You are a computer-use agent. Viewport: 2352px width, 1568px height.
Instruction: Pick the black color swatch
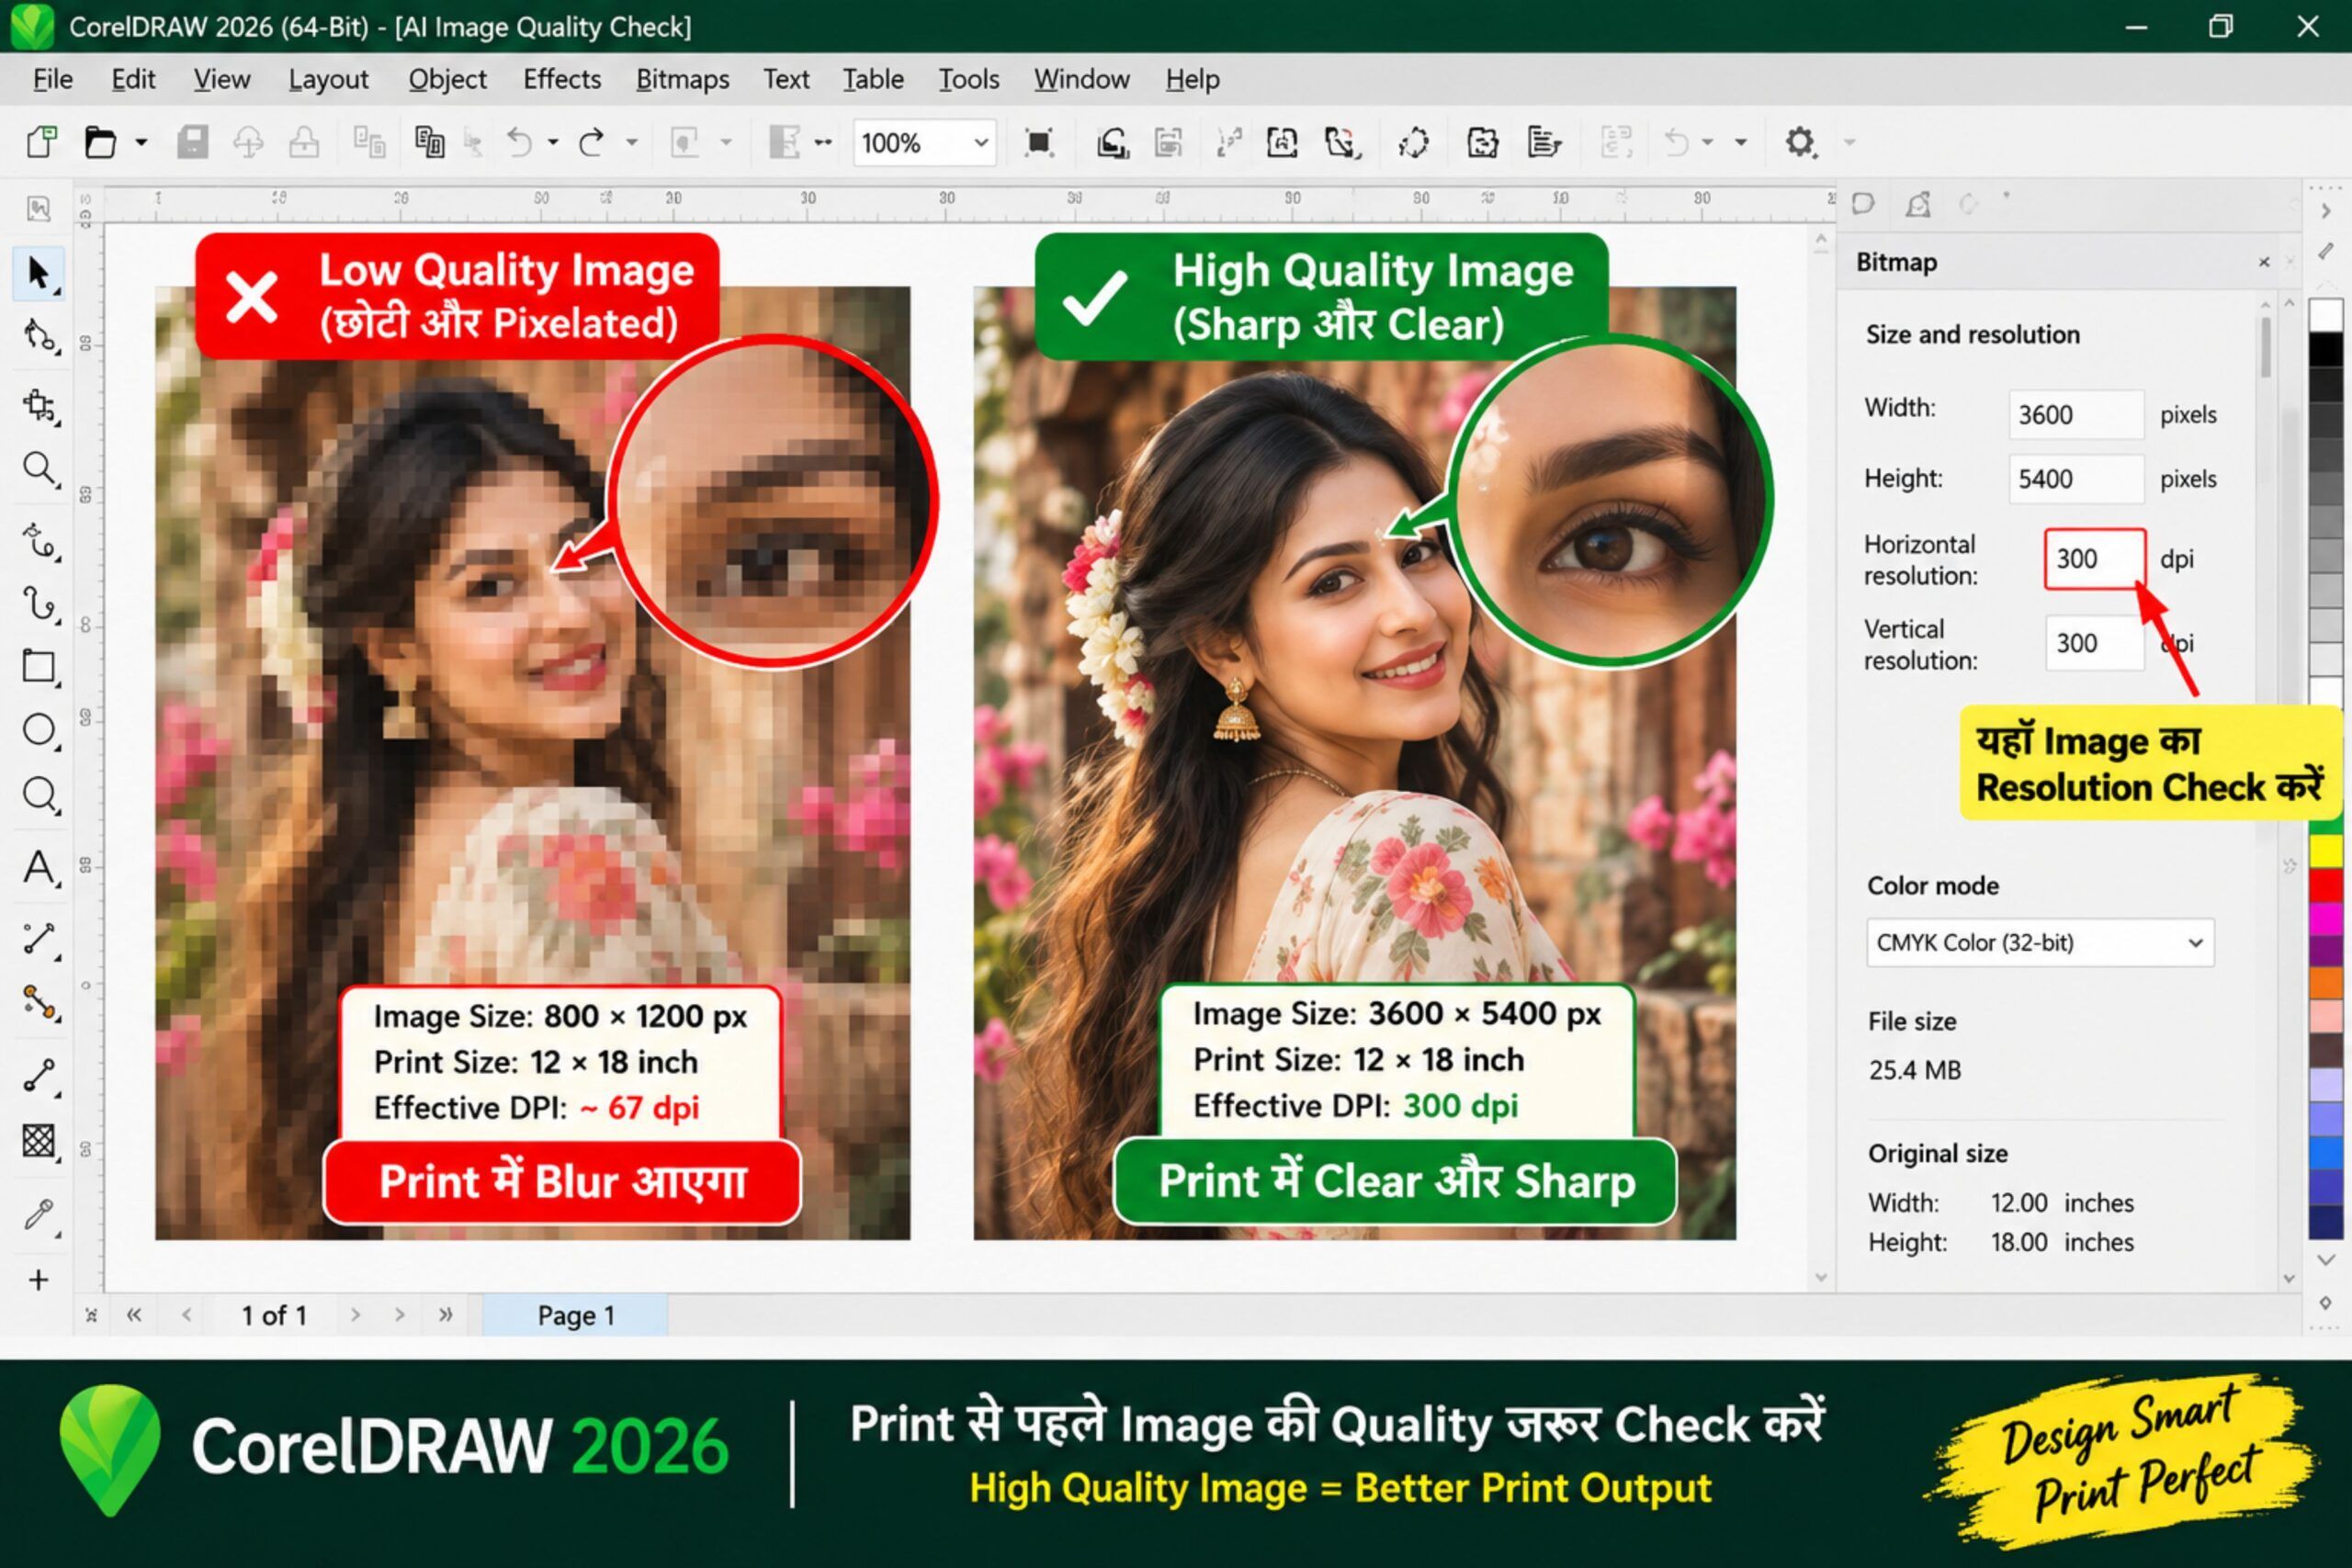(x=2326, y=349)
